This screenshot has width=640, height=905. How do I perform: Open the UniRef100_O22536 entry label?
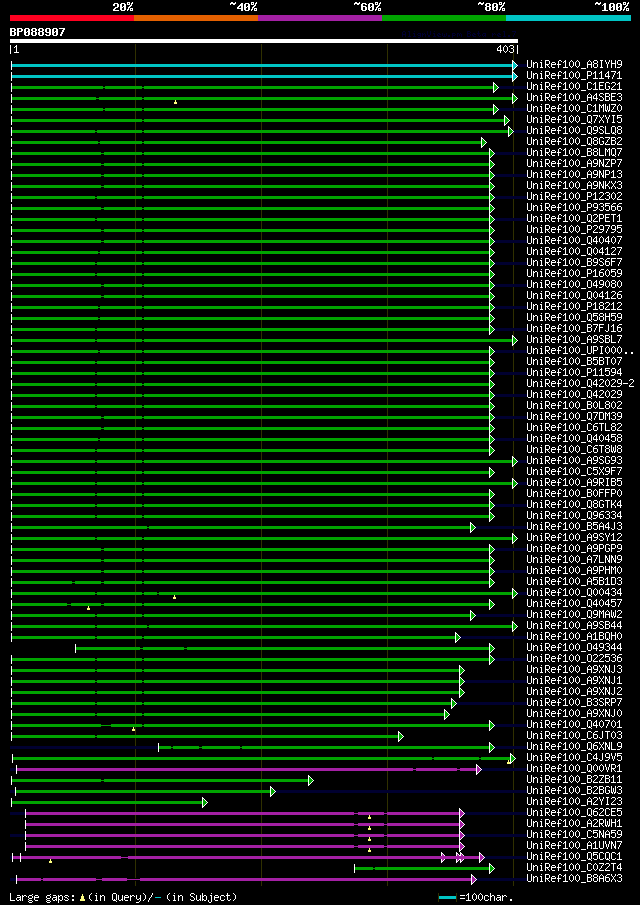coord(574,659)
